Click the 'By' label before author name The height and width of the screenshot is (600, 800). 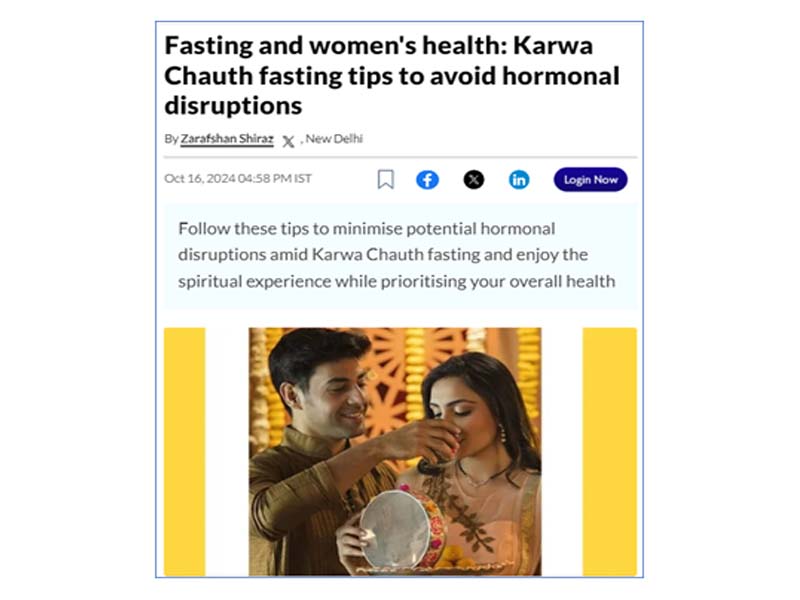pos(171,139)
